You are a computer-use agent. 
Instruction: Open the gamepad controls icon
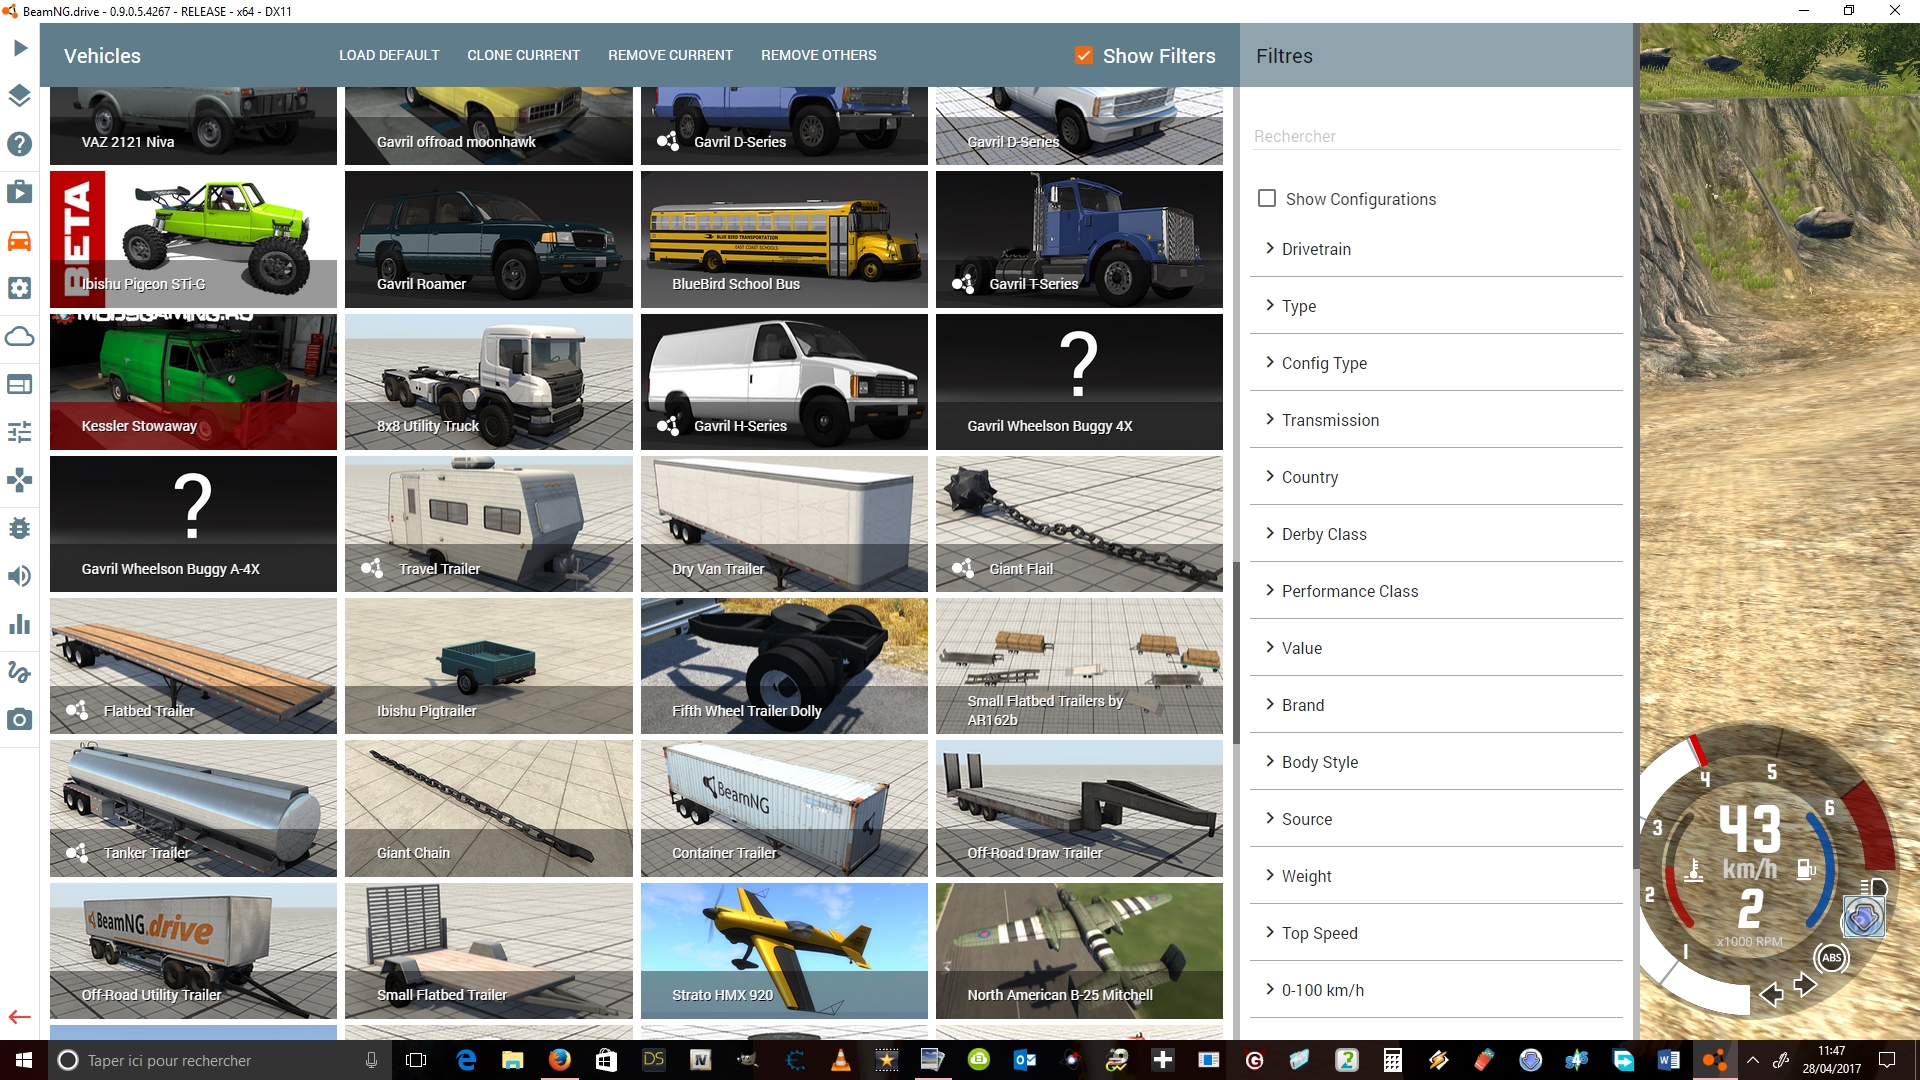(20, 480)
